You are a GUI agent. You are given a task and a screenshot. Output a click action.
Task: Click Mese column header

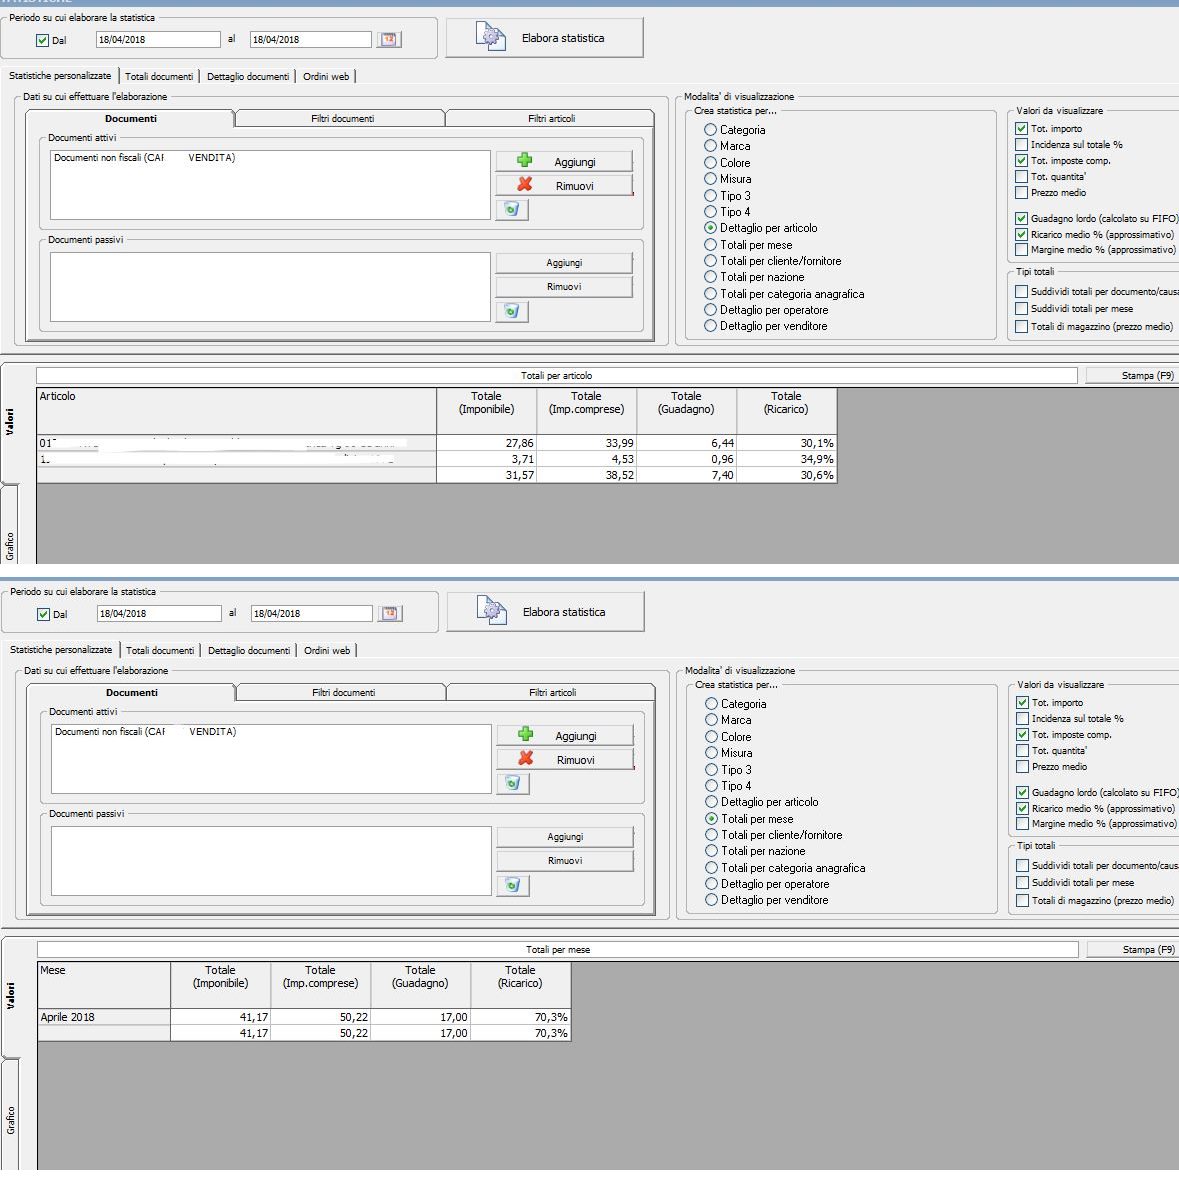(104, 985)
